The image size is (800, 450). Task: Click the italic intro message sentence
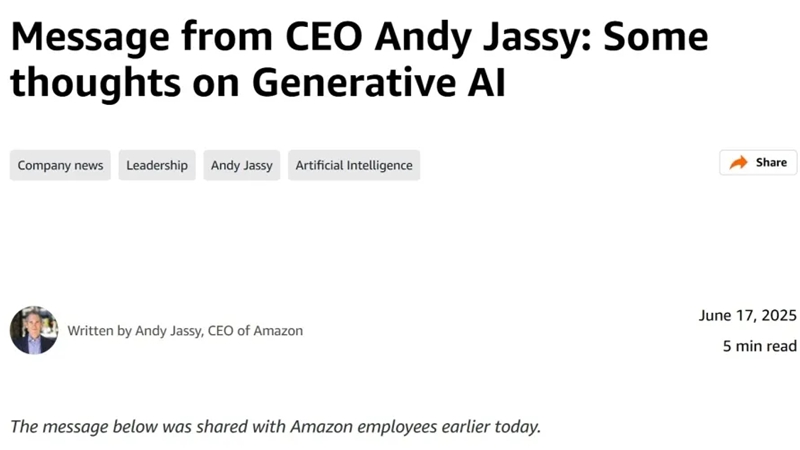coord(276,427)
